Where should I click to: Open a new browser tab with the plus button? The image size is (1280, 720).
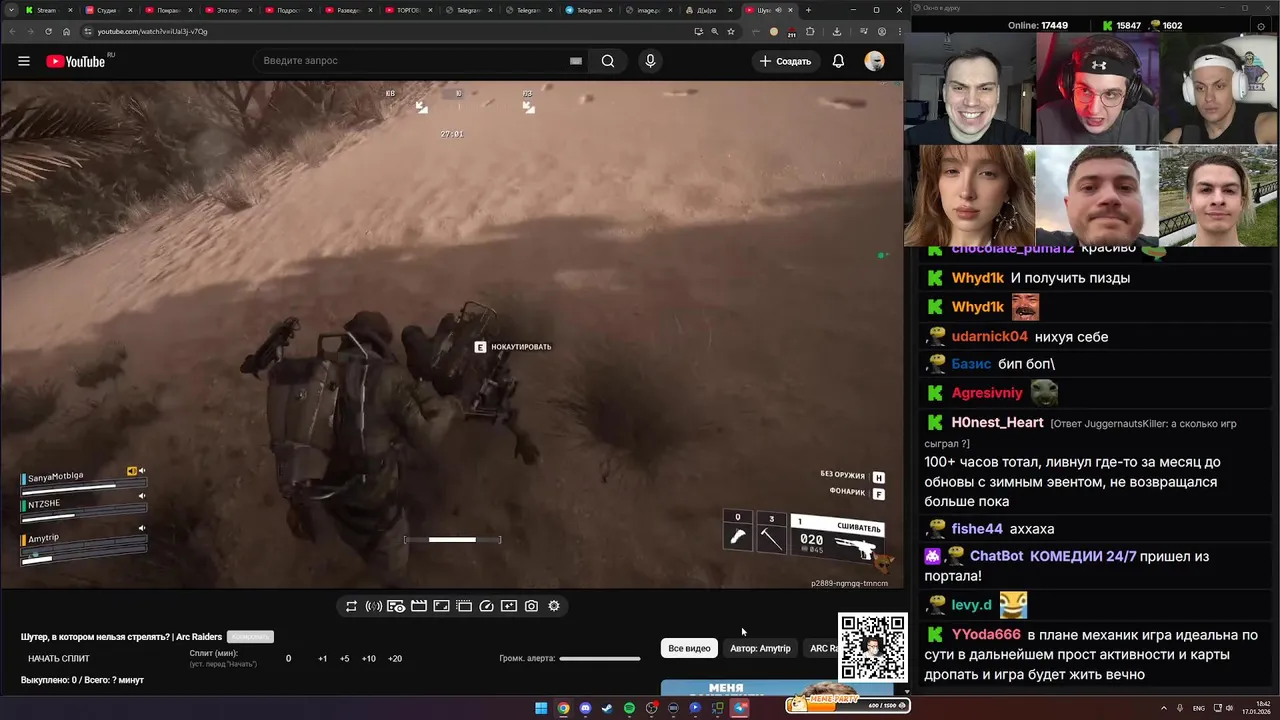pos(809,10)
